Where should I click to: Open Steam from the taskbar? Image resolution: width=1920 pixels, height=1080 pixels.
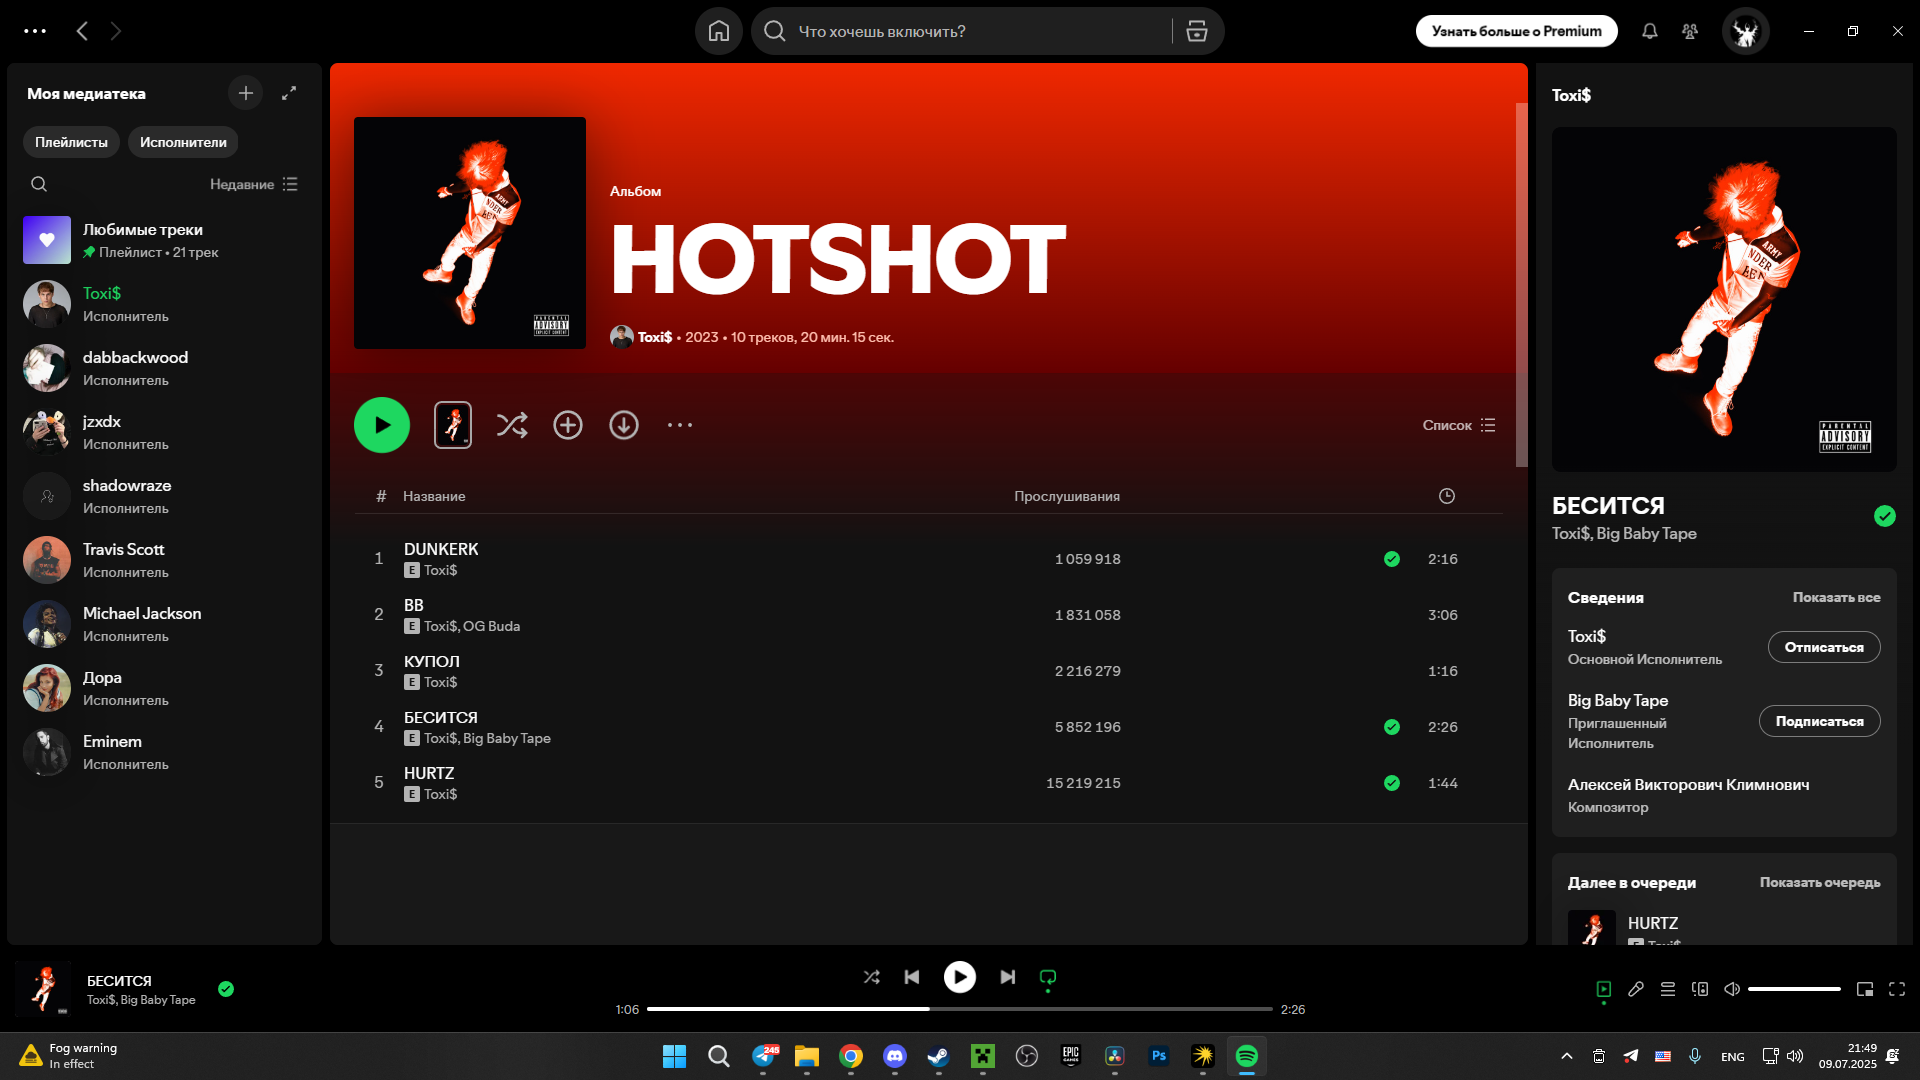click(938, 1056)
